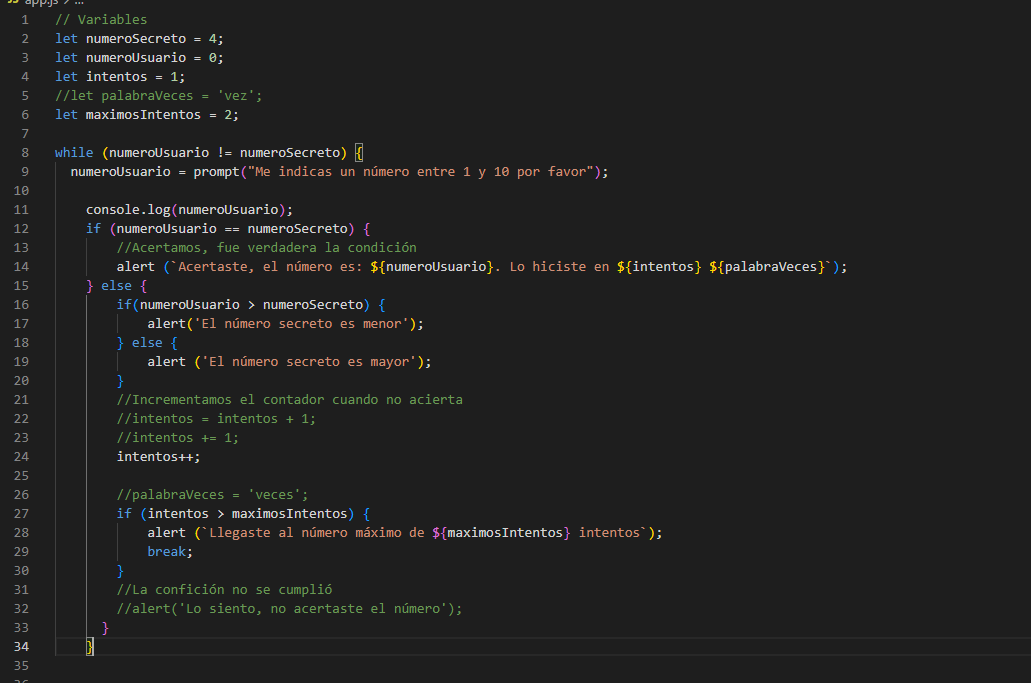Click the pink closing brace on line 33
The width and height of the screenshot is (1031, 683).
[105, 628]
